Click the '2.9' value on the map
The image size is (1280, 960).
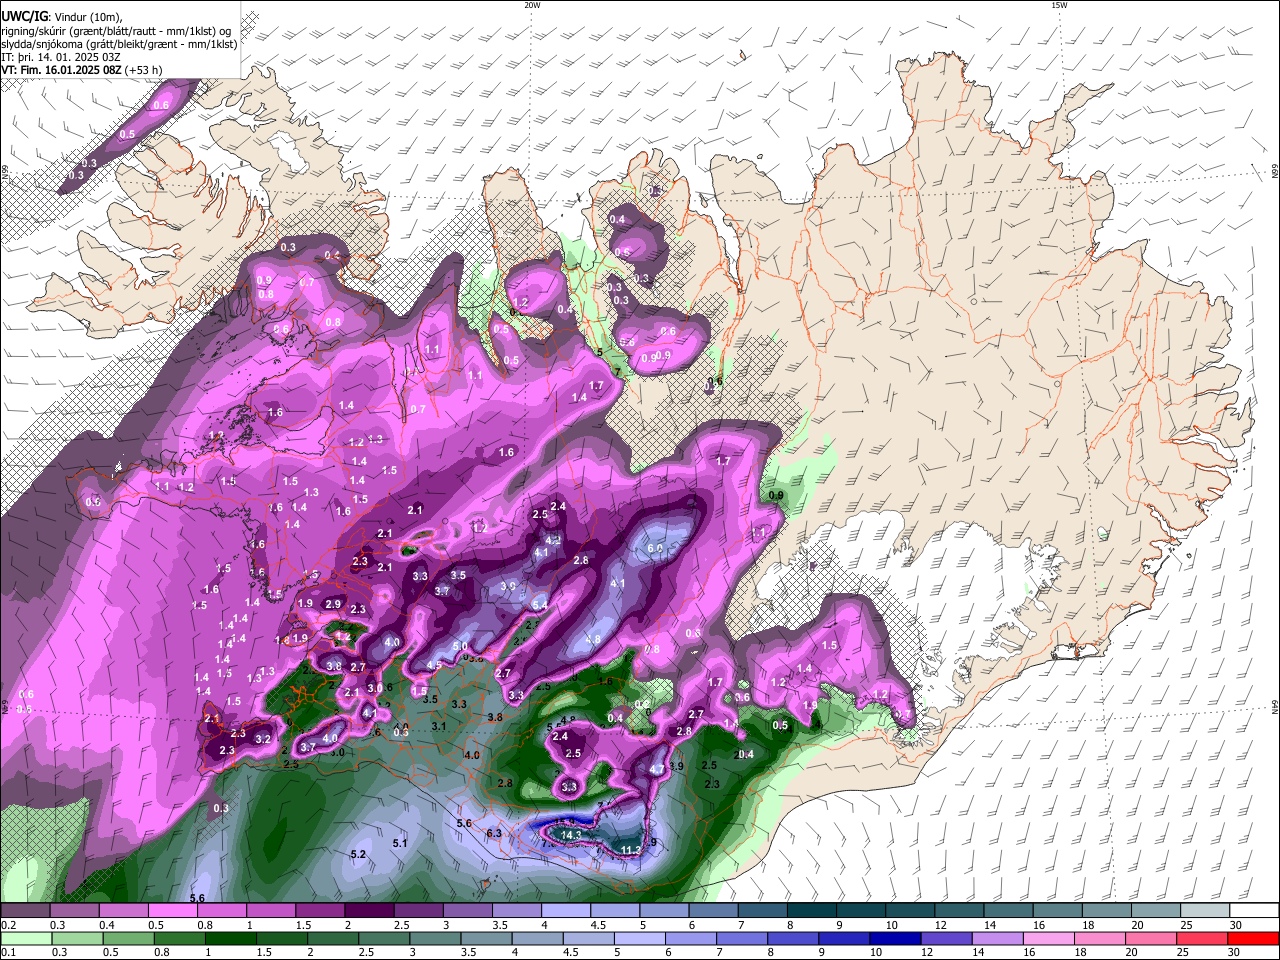pos(333,604)
